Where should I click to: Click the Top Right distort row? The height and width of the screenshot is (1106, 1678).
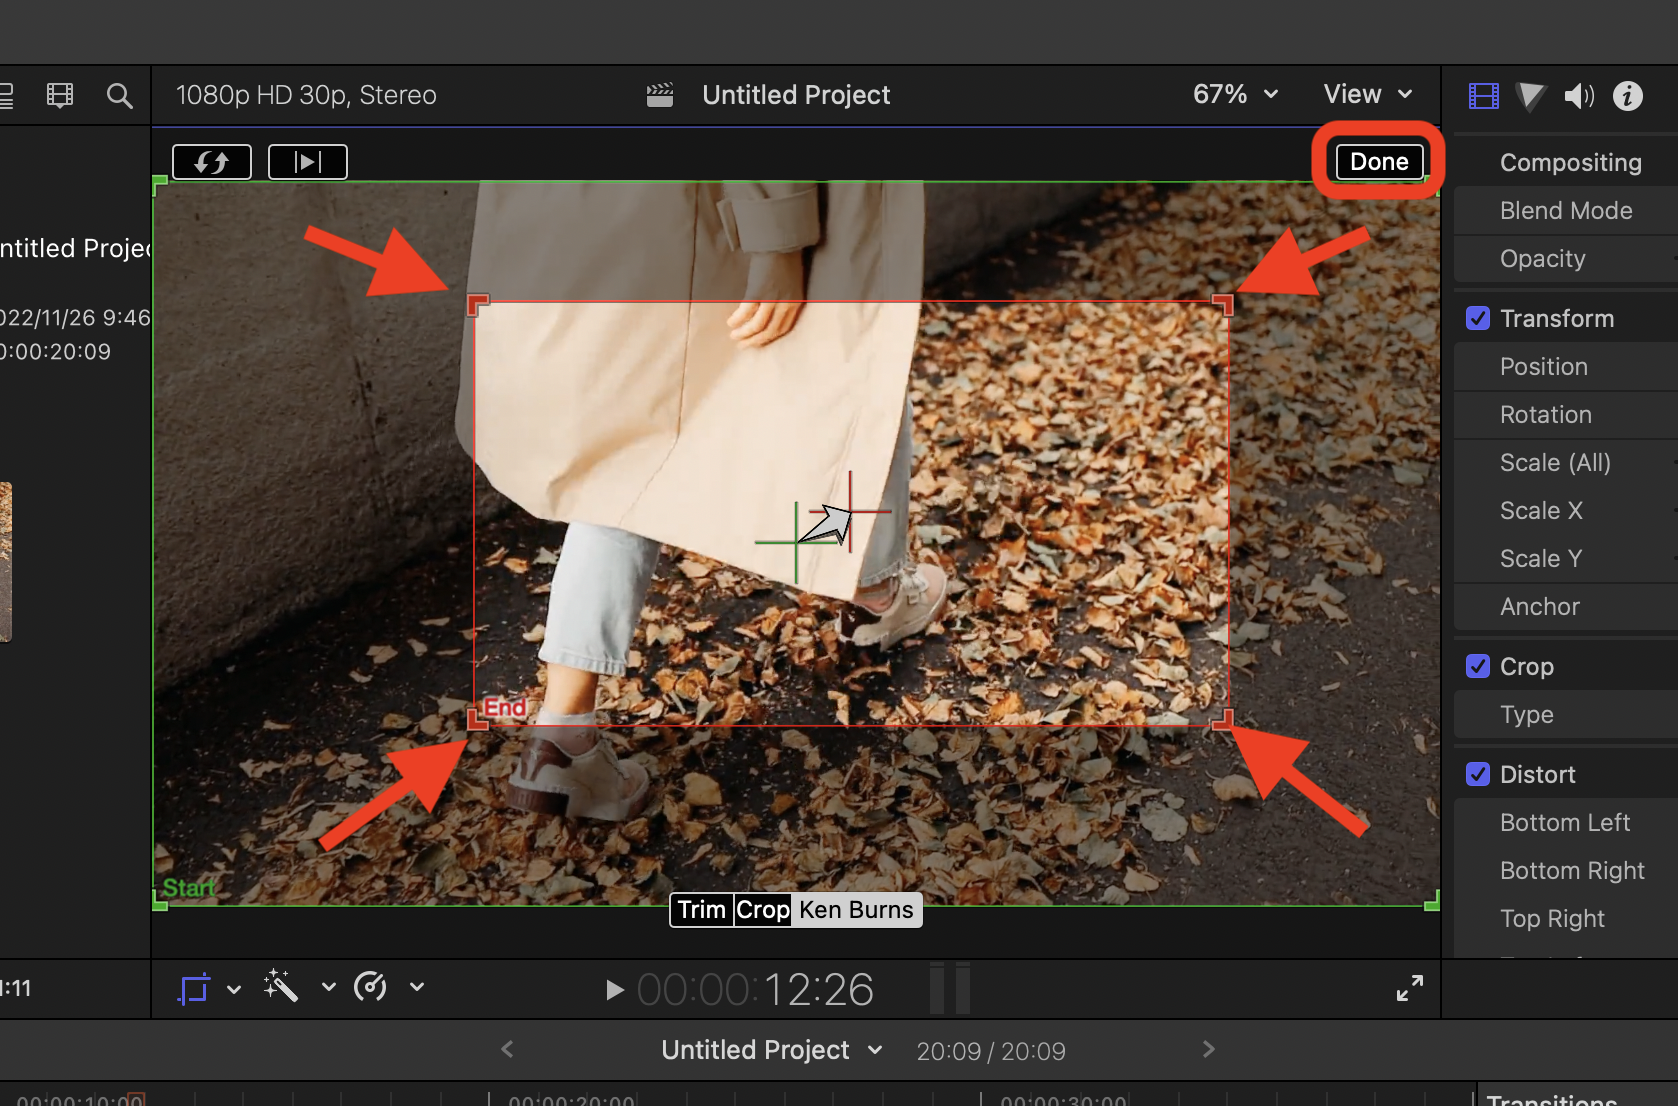point(1566,918)
